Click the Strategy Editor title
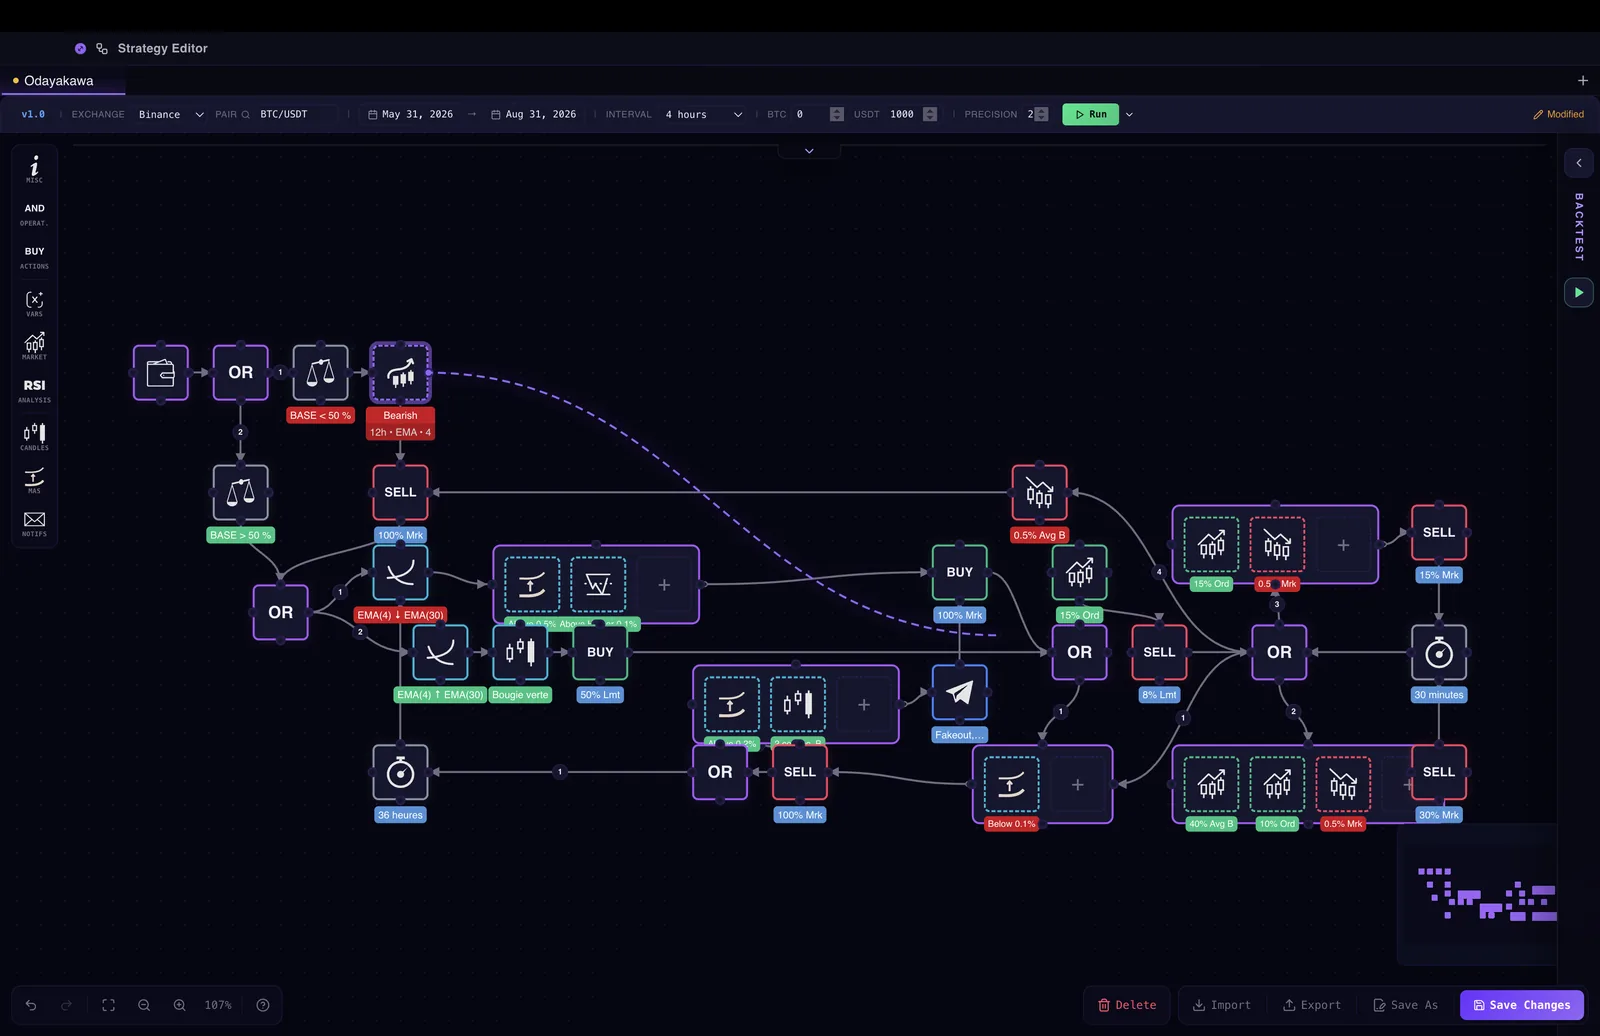 pos(162,48)
